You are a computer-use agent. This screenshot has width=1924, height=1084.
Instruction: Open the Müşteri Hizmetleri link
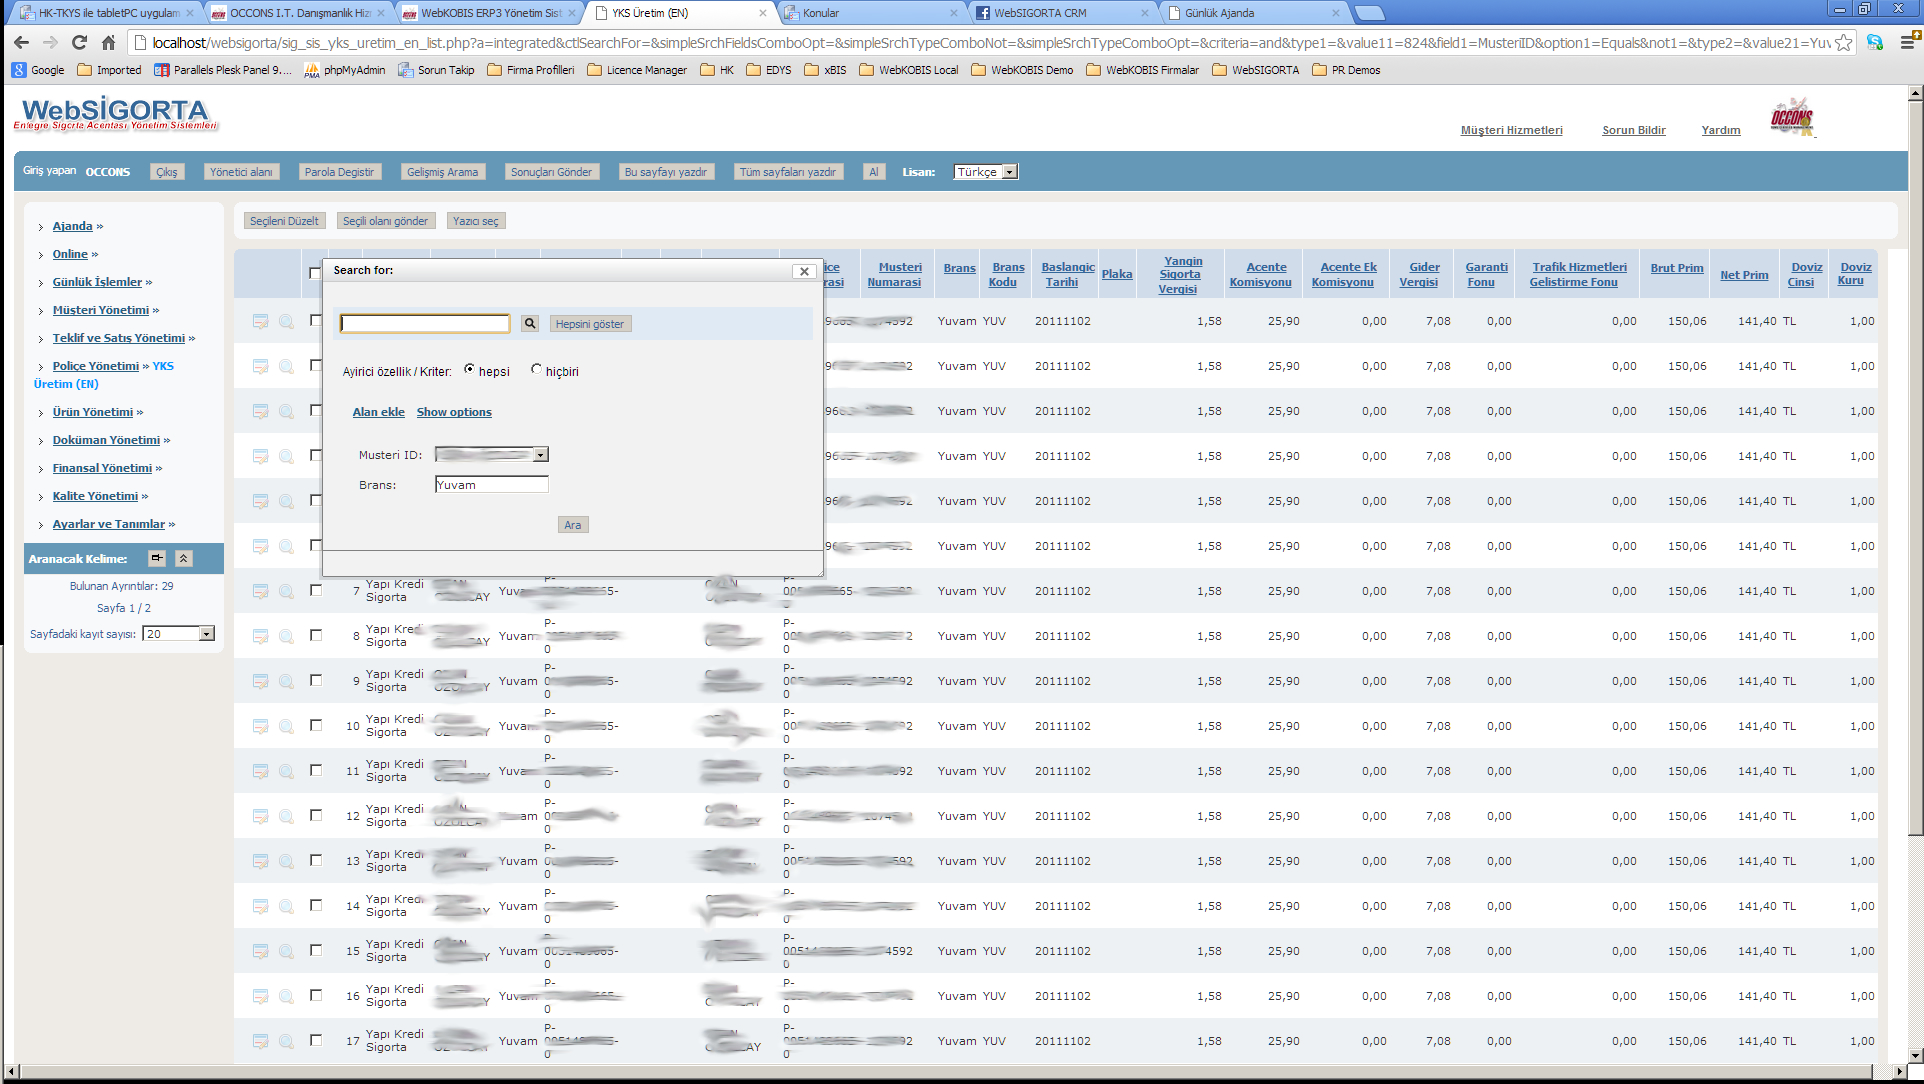click(1511, 130)
